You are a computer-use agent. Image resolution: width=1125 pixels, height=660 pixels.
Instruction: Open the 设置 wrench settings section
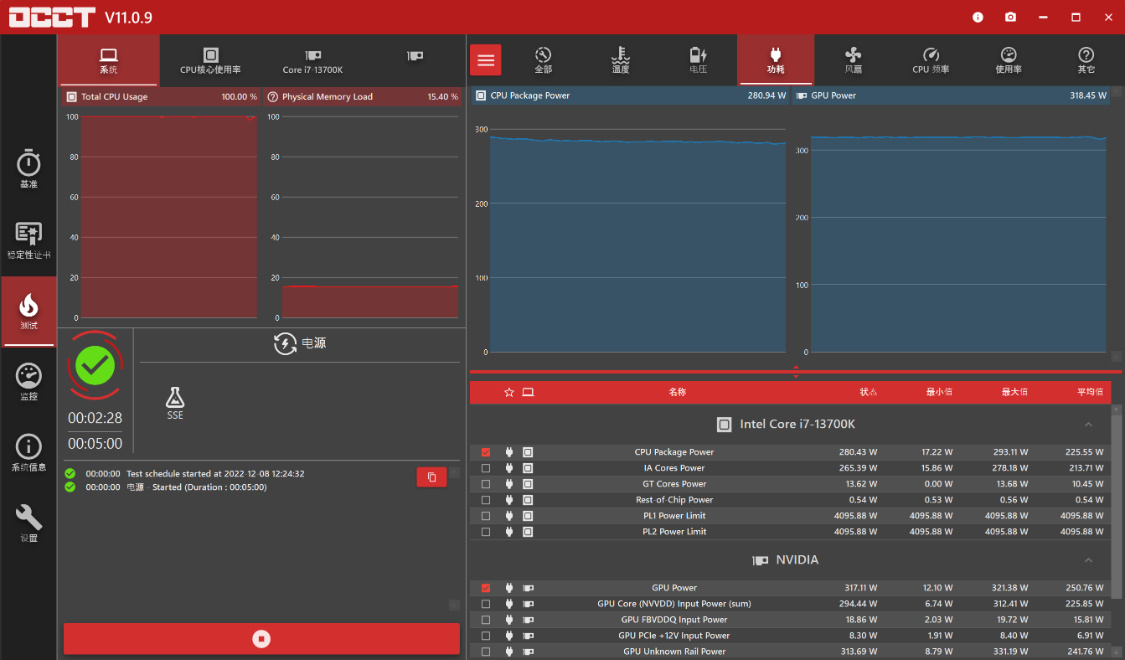(28, 524)
